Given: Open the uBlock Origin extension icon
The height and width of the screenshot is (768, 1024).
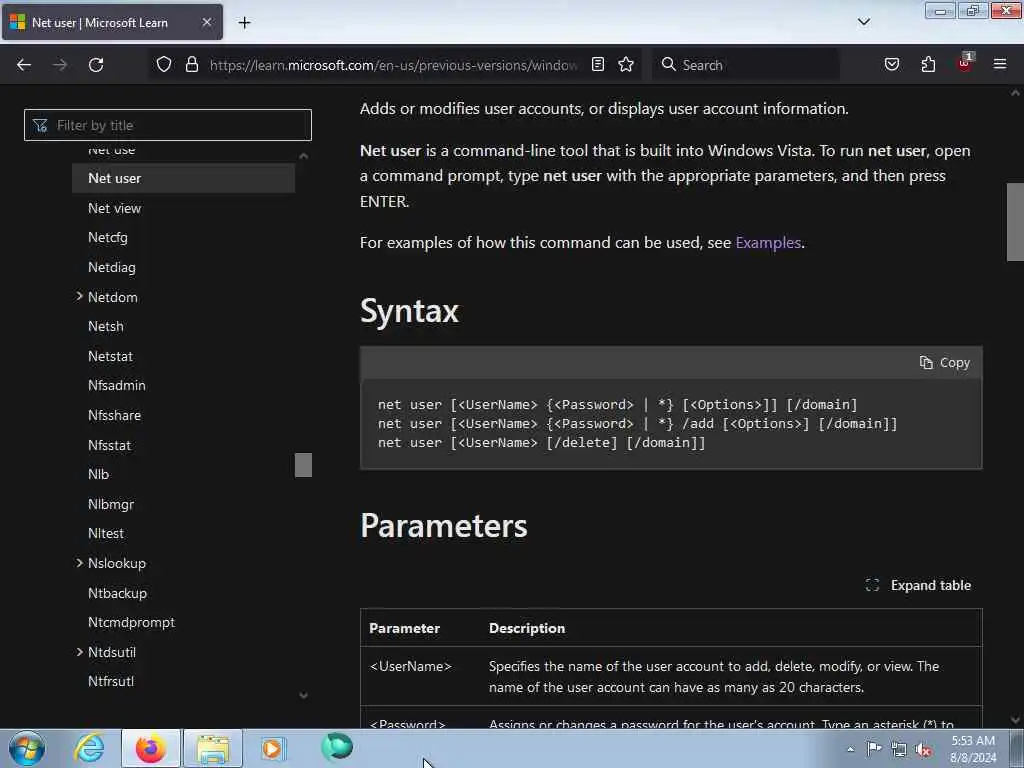Looking at the screenshot, I should [965, 63].
